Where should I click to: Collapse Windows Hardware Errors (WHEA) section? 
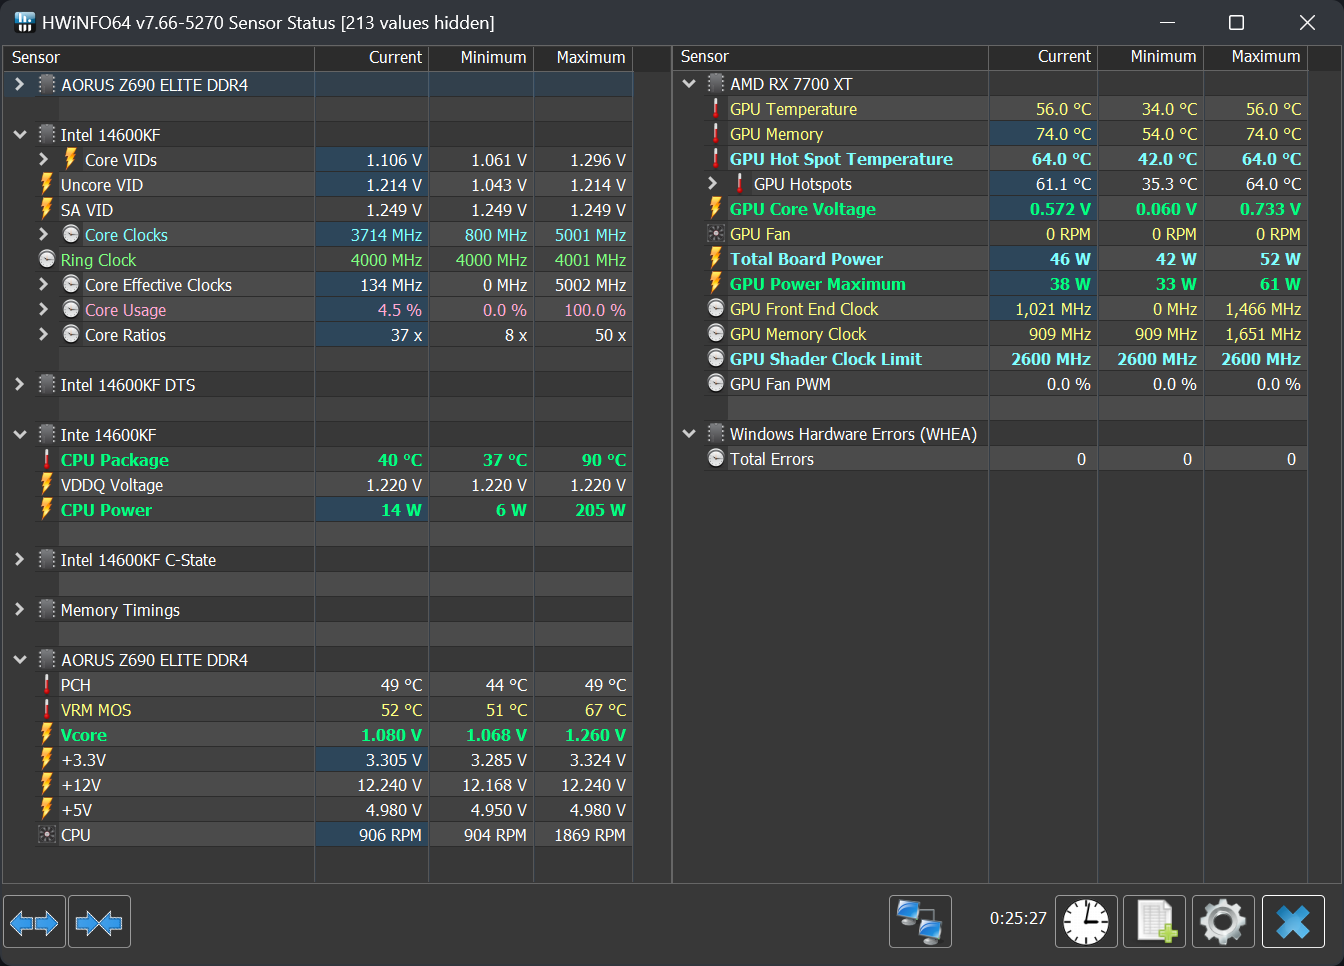point(689,434)
